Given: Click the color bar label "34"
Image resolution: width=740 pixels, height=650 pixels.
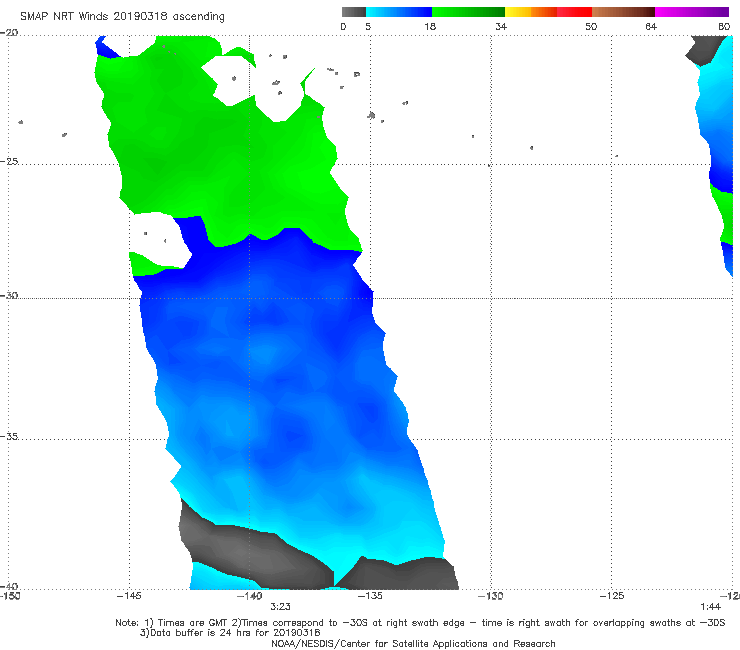Looking at the screenshot, I should point(501,26).
